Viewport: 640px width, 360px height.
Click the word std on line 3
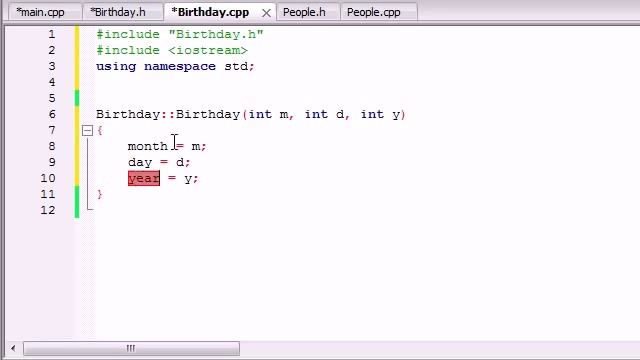(x=236, y=66)
